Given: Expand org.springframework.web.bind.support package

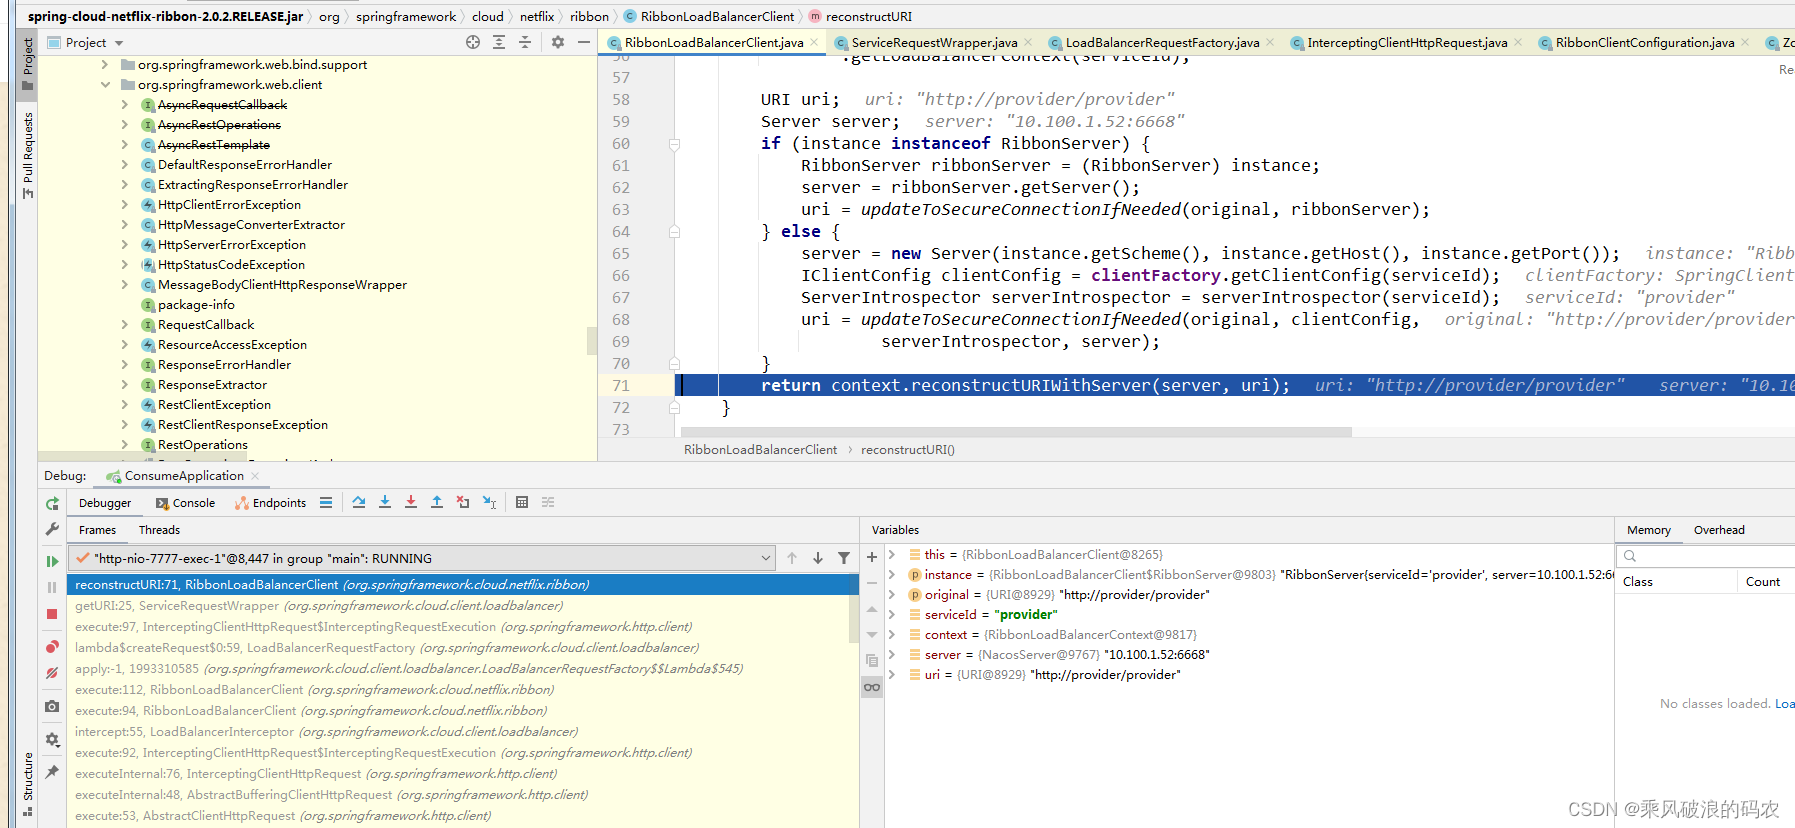Looking at the screenshot, I should (105, 64).
